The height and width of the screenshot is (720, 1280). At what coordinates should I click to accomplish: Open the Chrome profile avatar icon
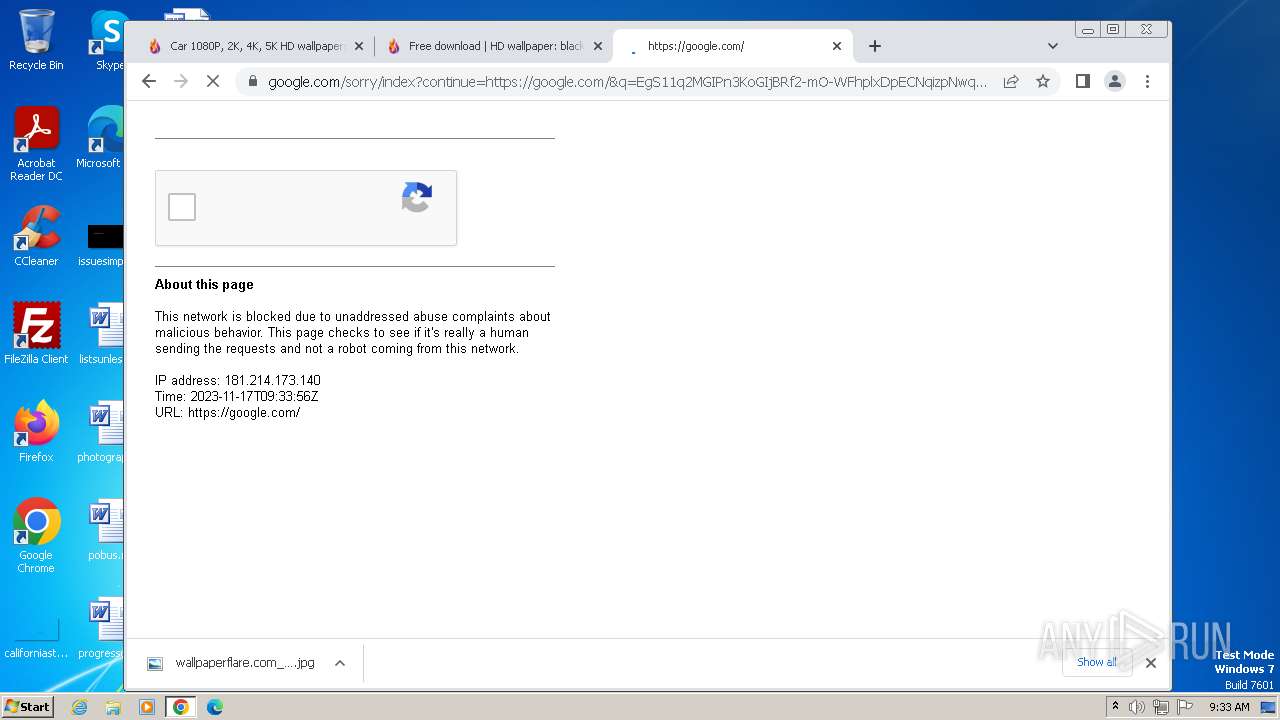(x=1115, y=81)
